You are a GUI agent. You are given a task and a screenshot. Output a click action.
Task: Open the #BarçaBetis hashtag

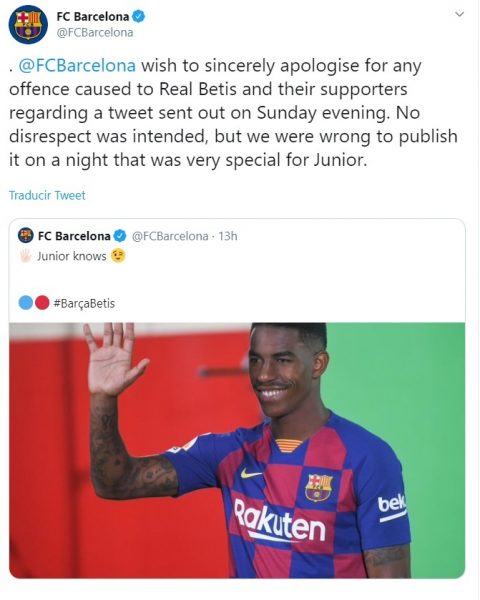(84, 303)
